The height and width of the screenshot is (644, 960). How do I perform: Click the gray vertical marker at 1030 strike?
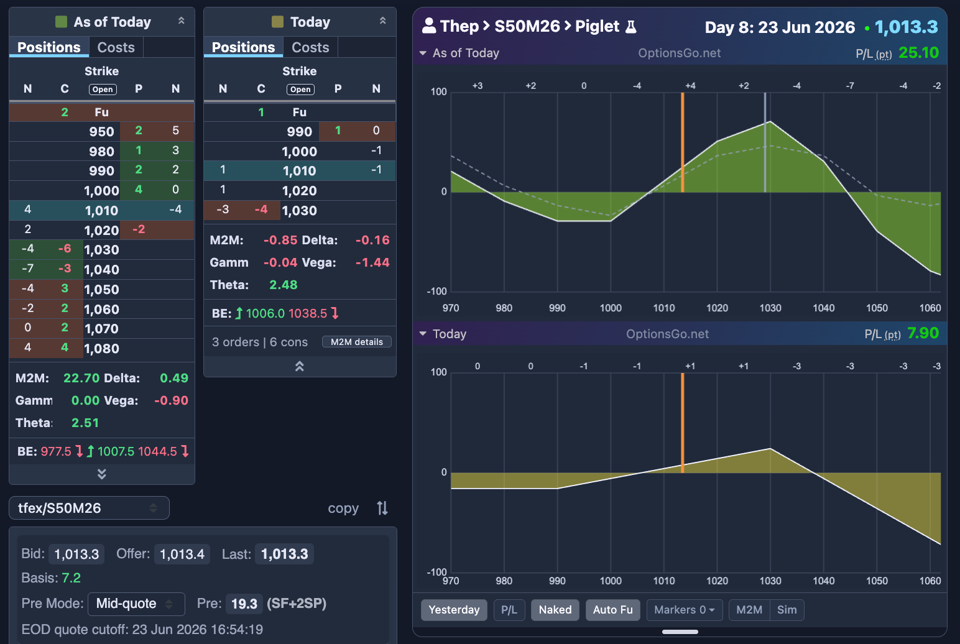[765, 142]
